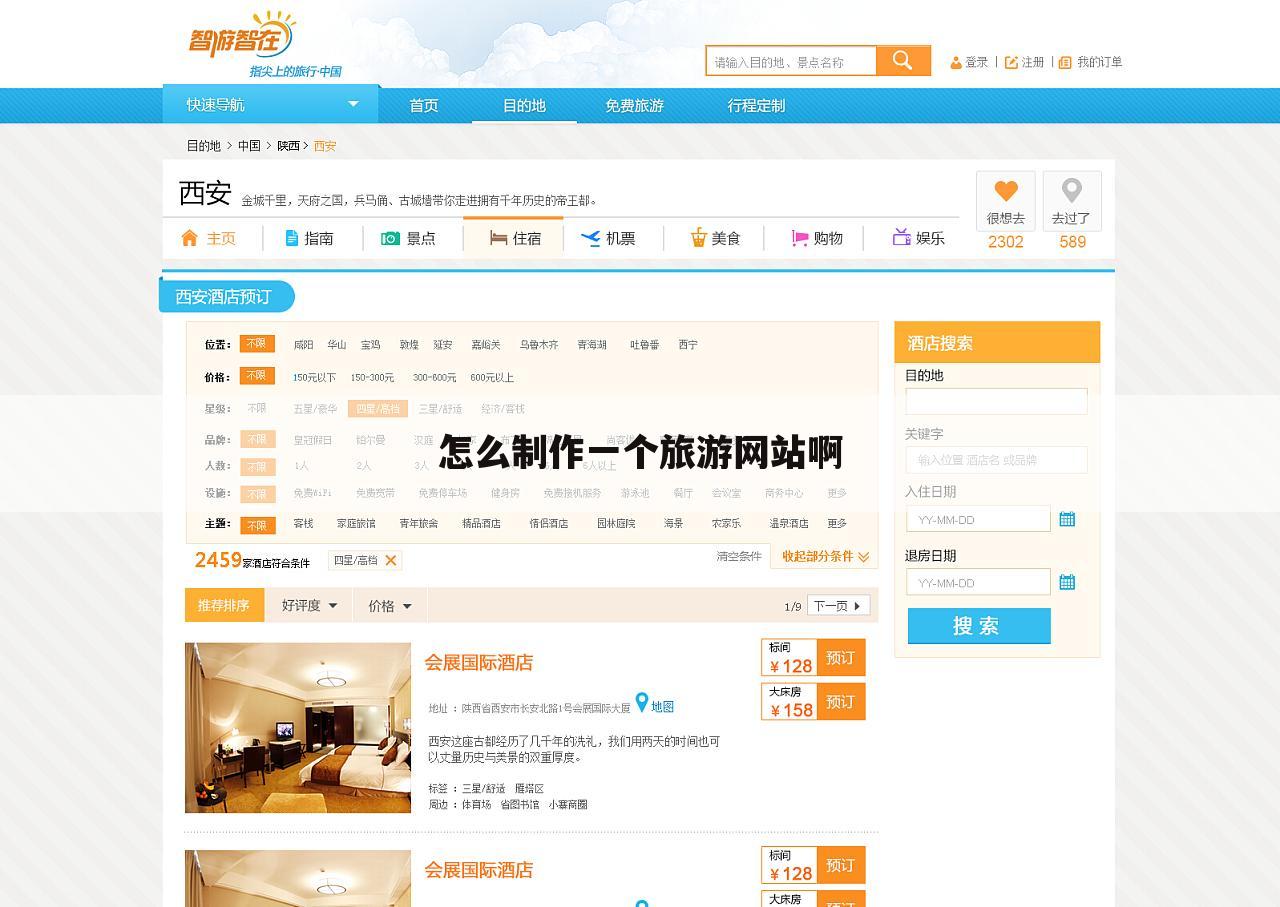The height and width of the screenshot is (907, 1280).
Task: Click the 住宿 bed icon
Action: (x=499, y=238)
